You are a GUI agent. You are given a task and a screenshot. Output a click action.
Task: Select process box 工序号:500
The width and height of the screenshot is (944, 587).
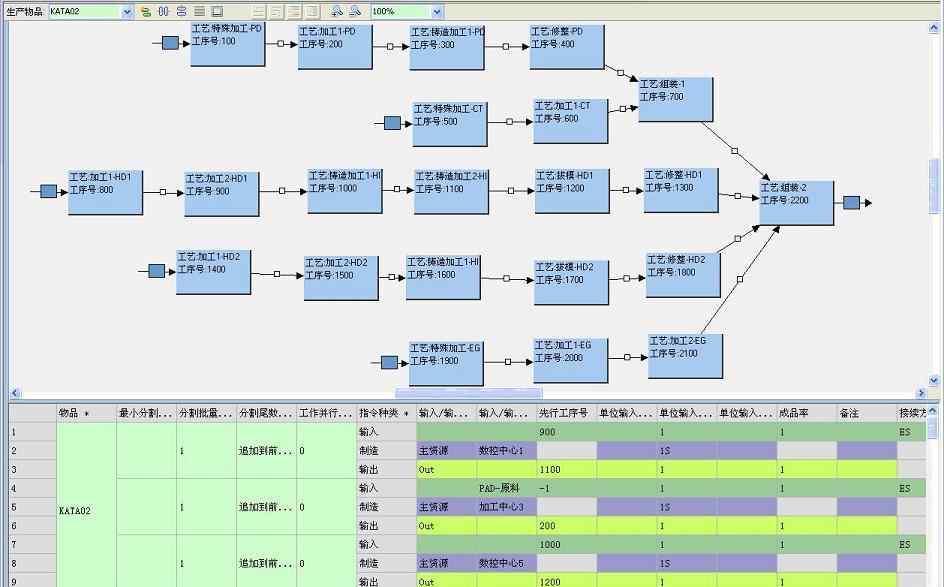click(x=450, y=123)
